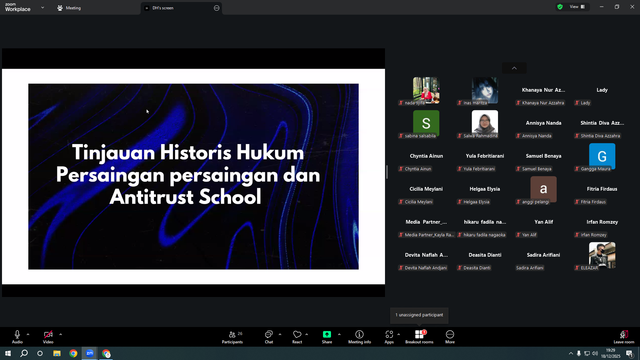Viewport: 640px width, 360px height.
Task: Click Devita Nafiah Andjani participant tile
Action: 426,257
